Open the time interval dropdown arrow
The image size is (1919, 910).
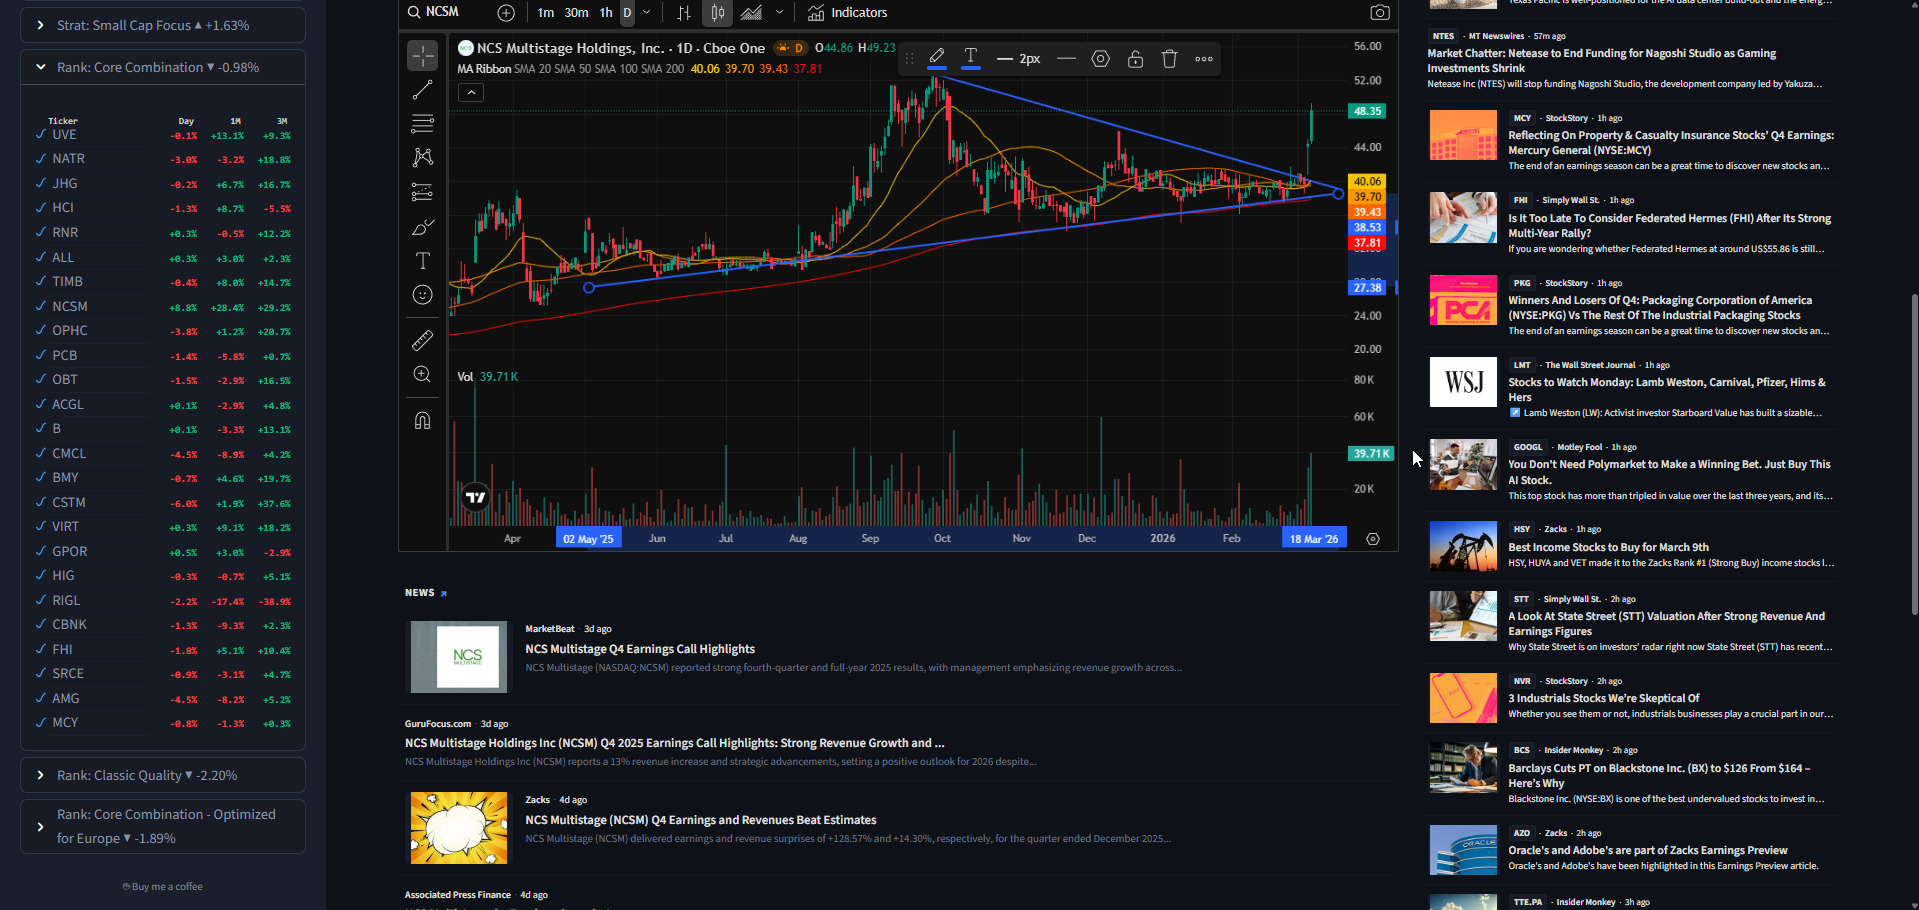[x=647, y=13]
